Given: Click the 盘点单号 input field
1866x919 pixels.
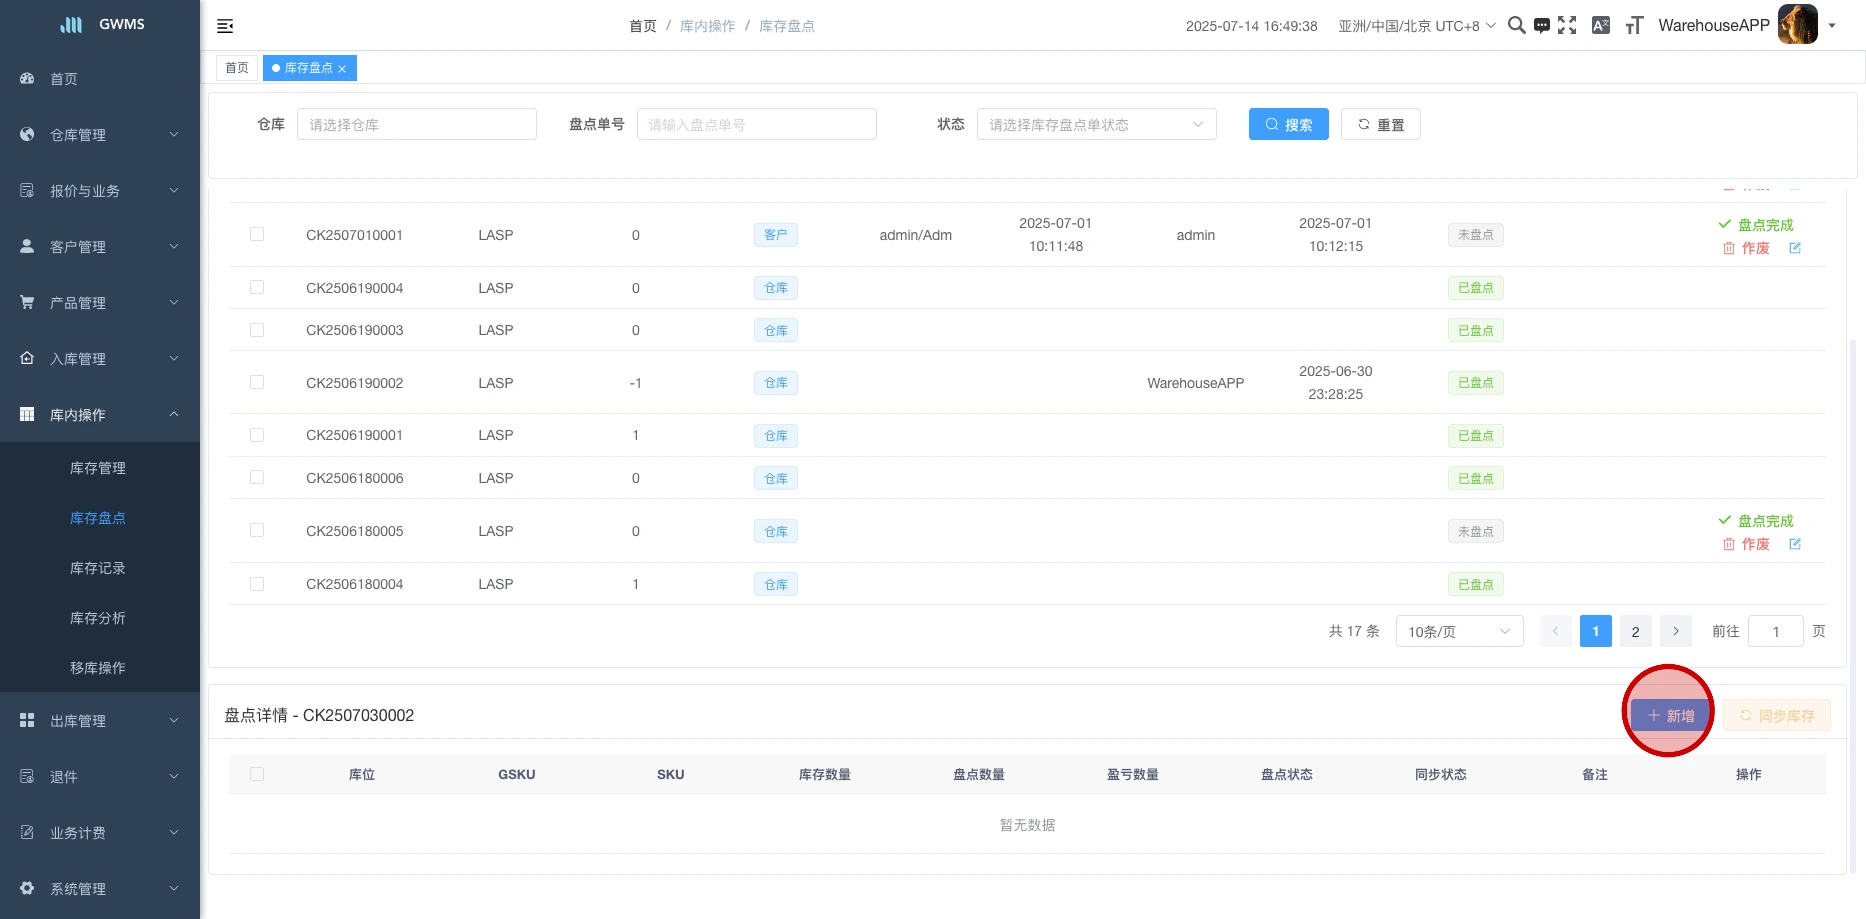Looking at the screenshot, I should (756, 125).
